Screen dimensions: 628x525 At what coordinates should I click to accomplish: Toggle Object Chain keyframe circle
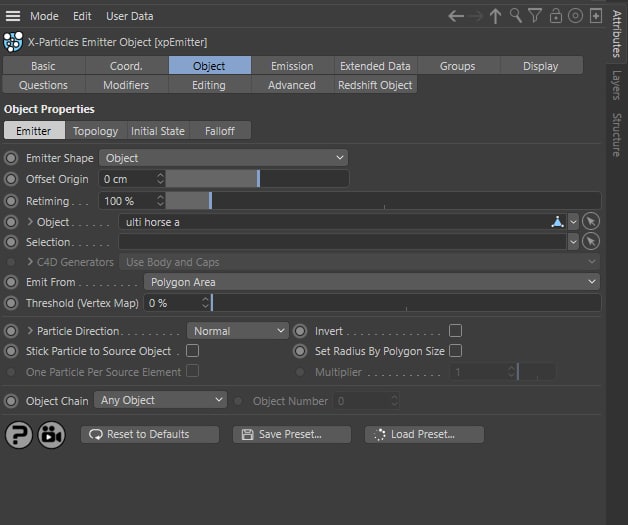pos(11,400)
